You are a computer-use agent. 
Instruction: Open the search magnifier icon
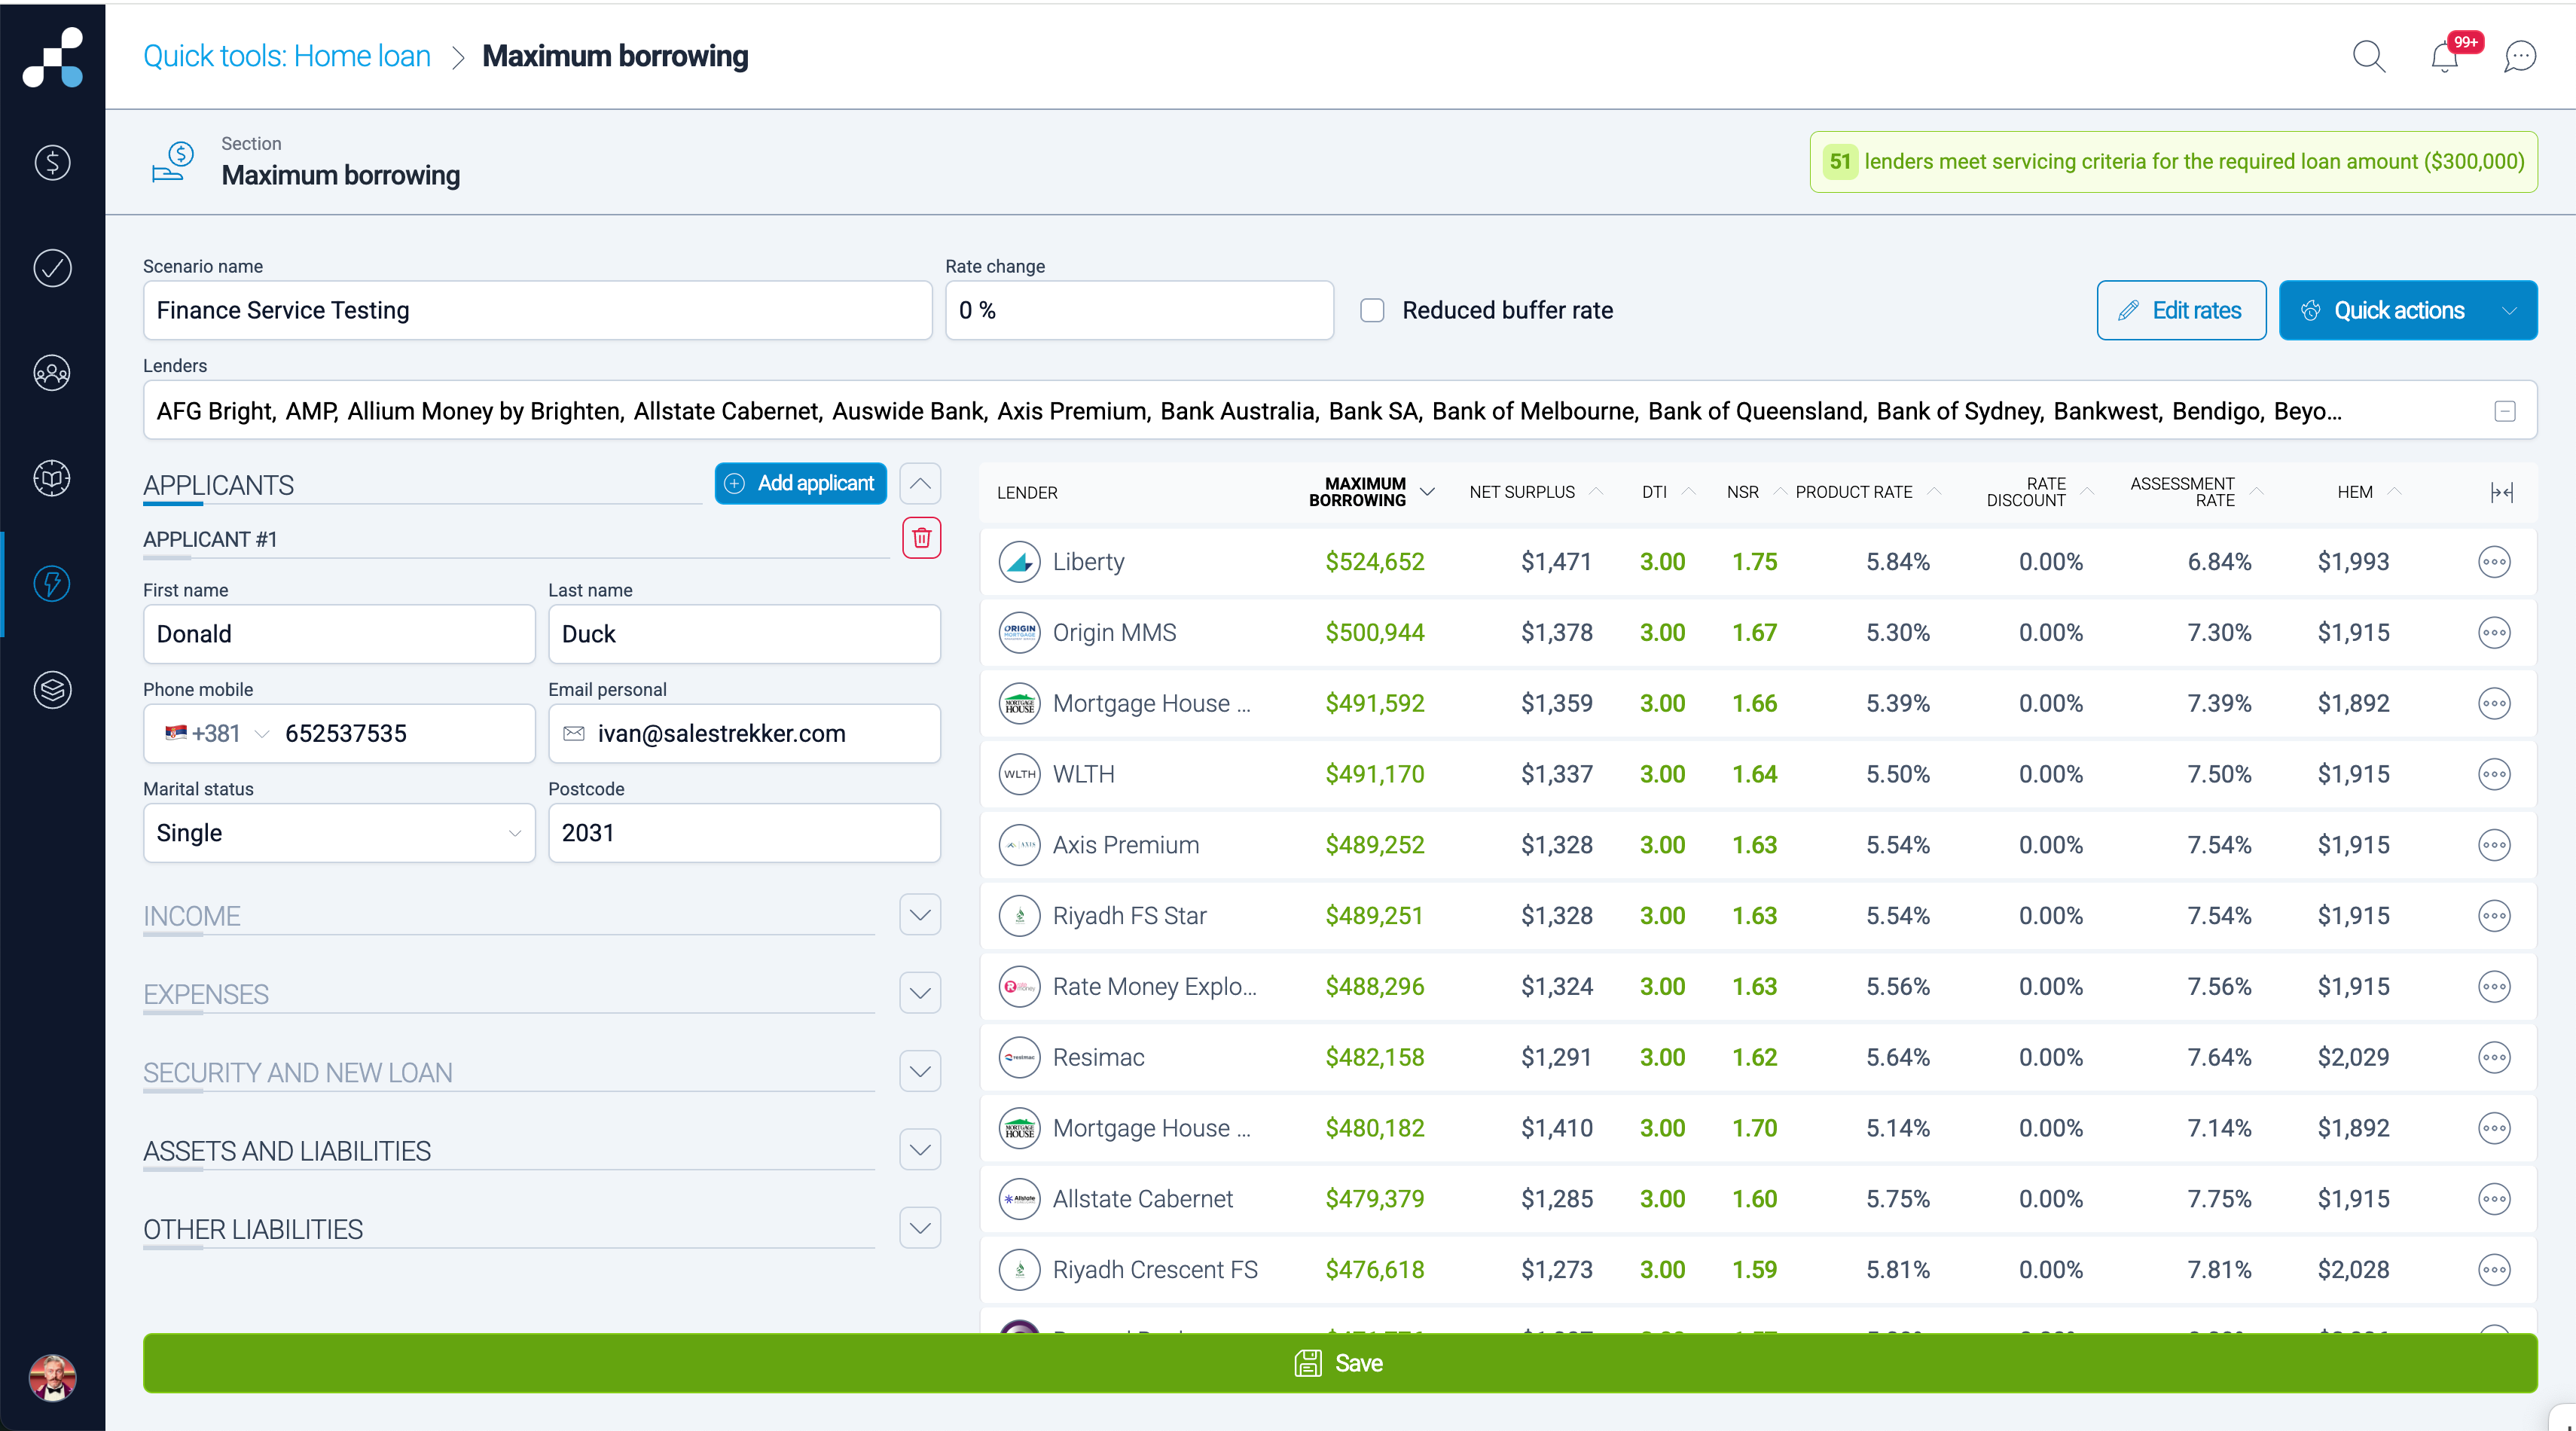(2368, 56)
